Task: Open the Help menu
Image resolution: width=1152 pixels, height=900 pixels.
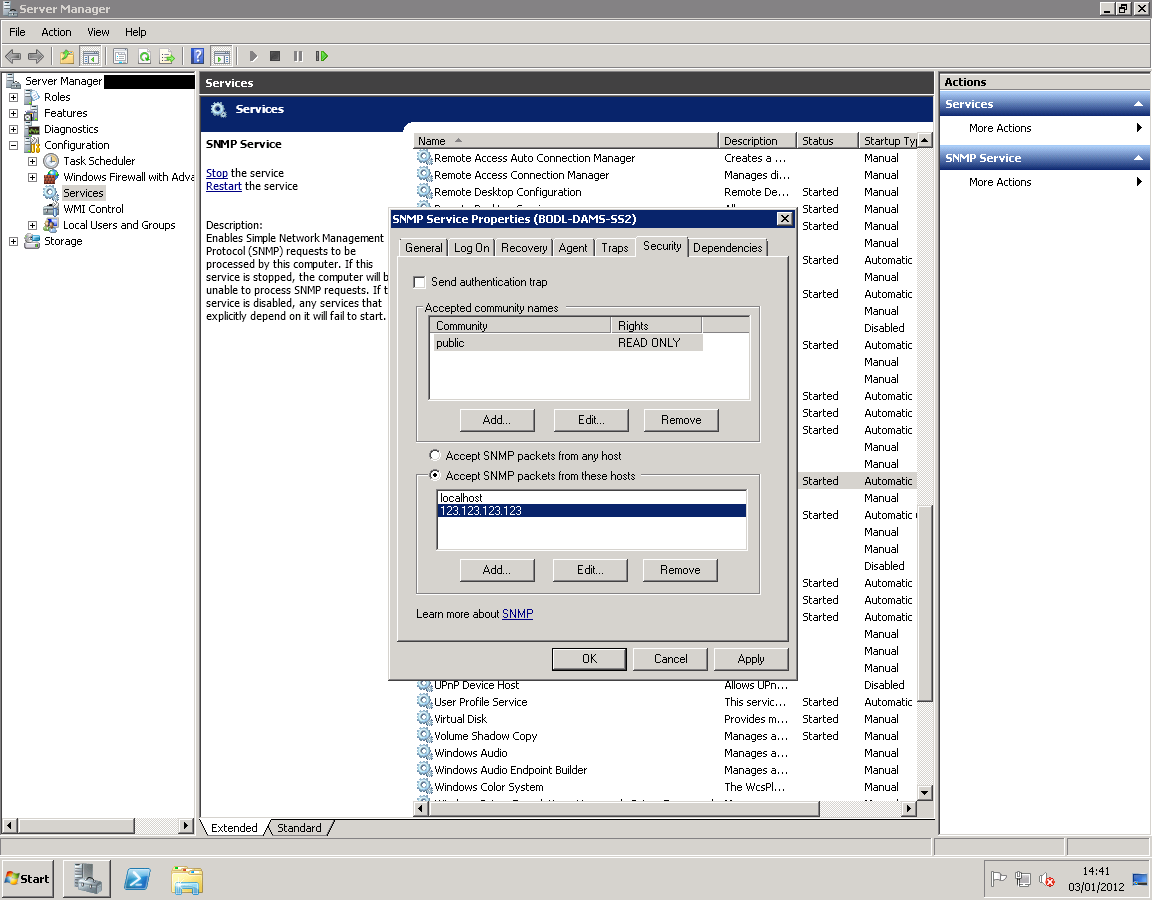Action: pyautogui.click(x=135, y=32)
